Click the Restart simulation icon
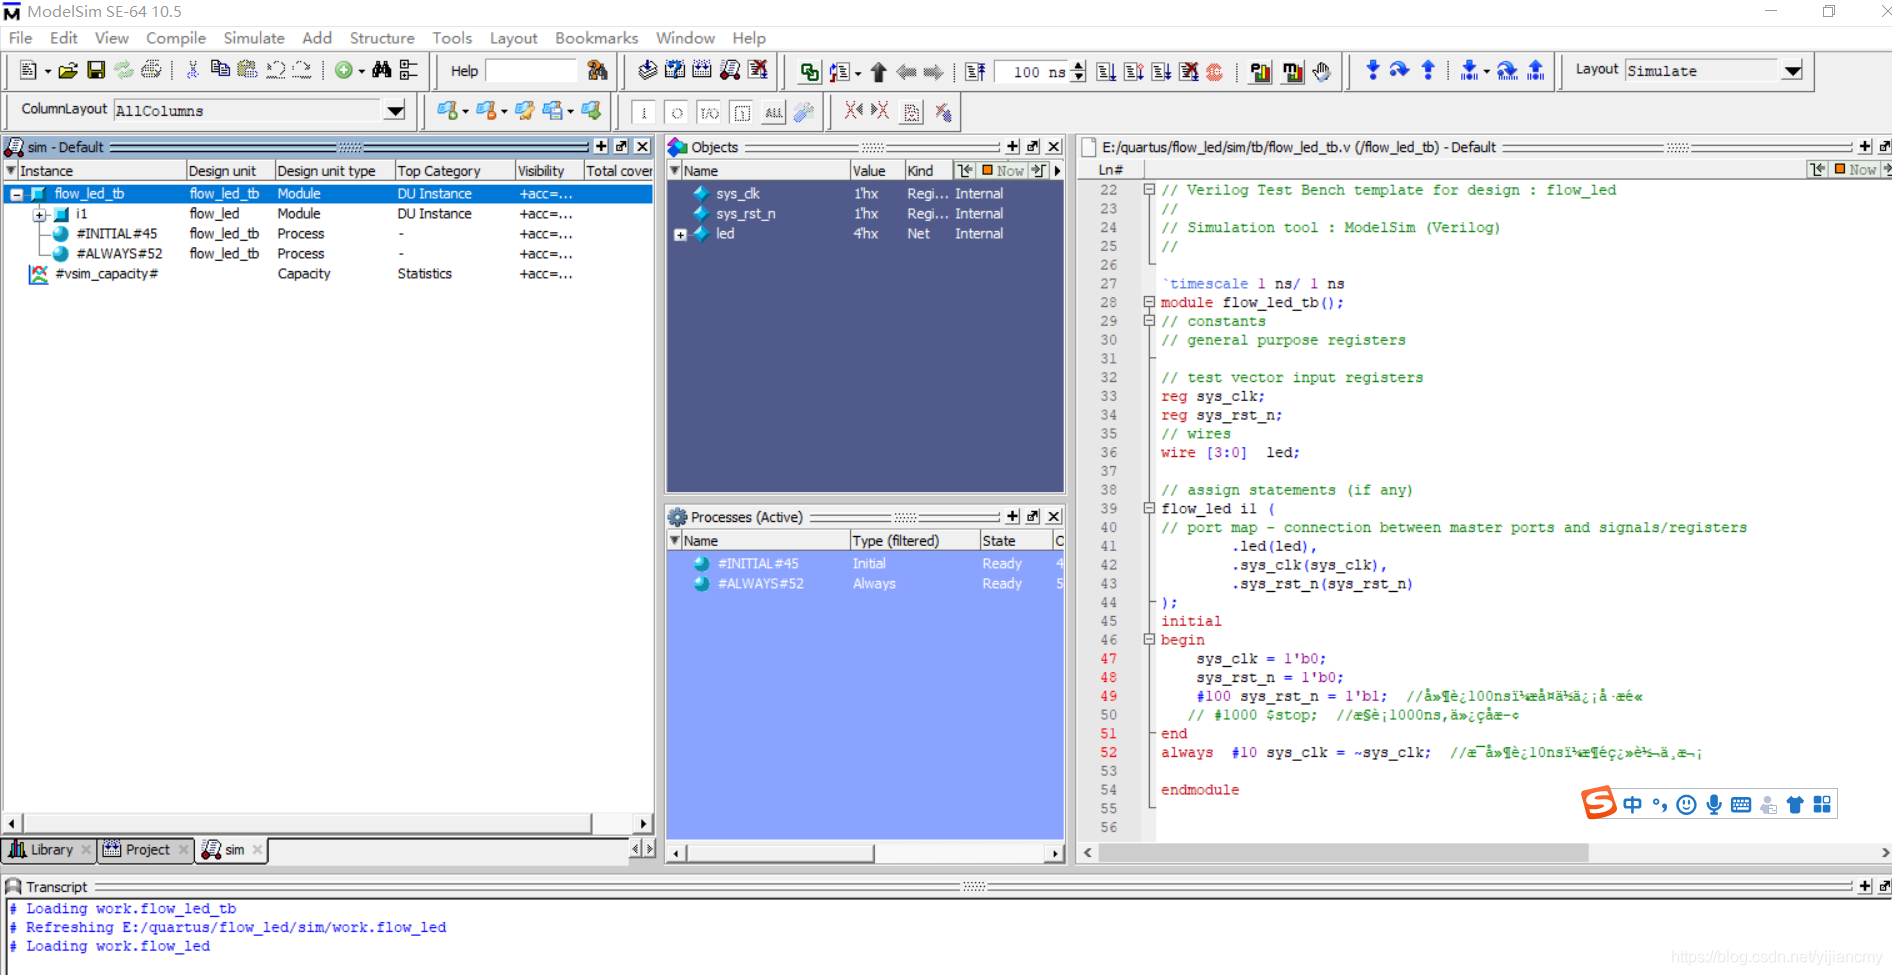1892x975 pixels. point(976,71)
